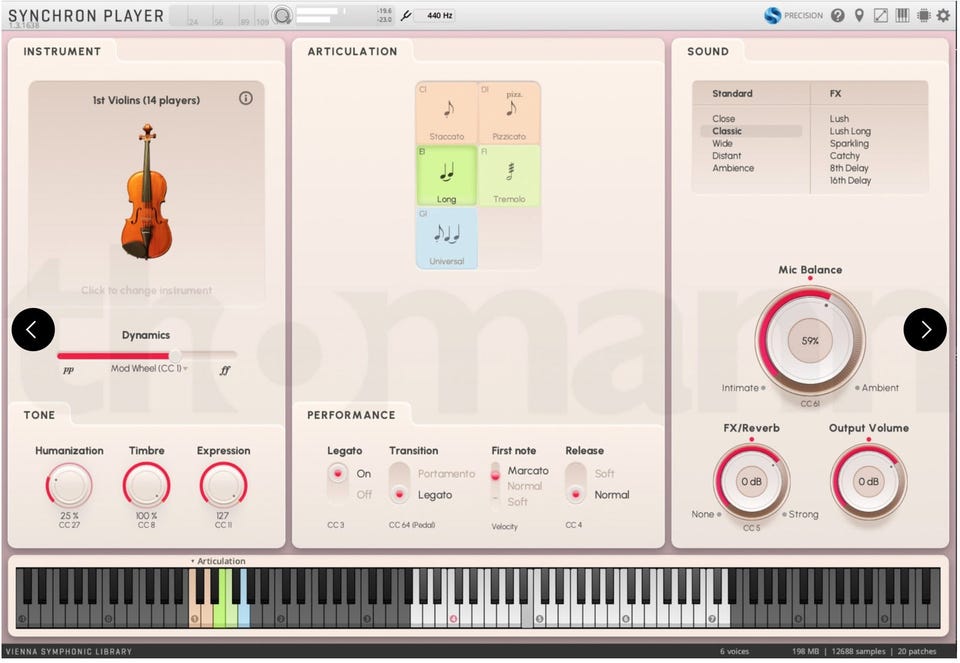Screen dimensions: 960x663
Task: Select the Pizzicato articulation
Action: click(509, 113)
